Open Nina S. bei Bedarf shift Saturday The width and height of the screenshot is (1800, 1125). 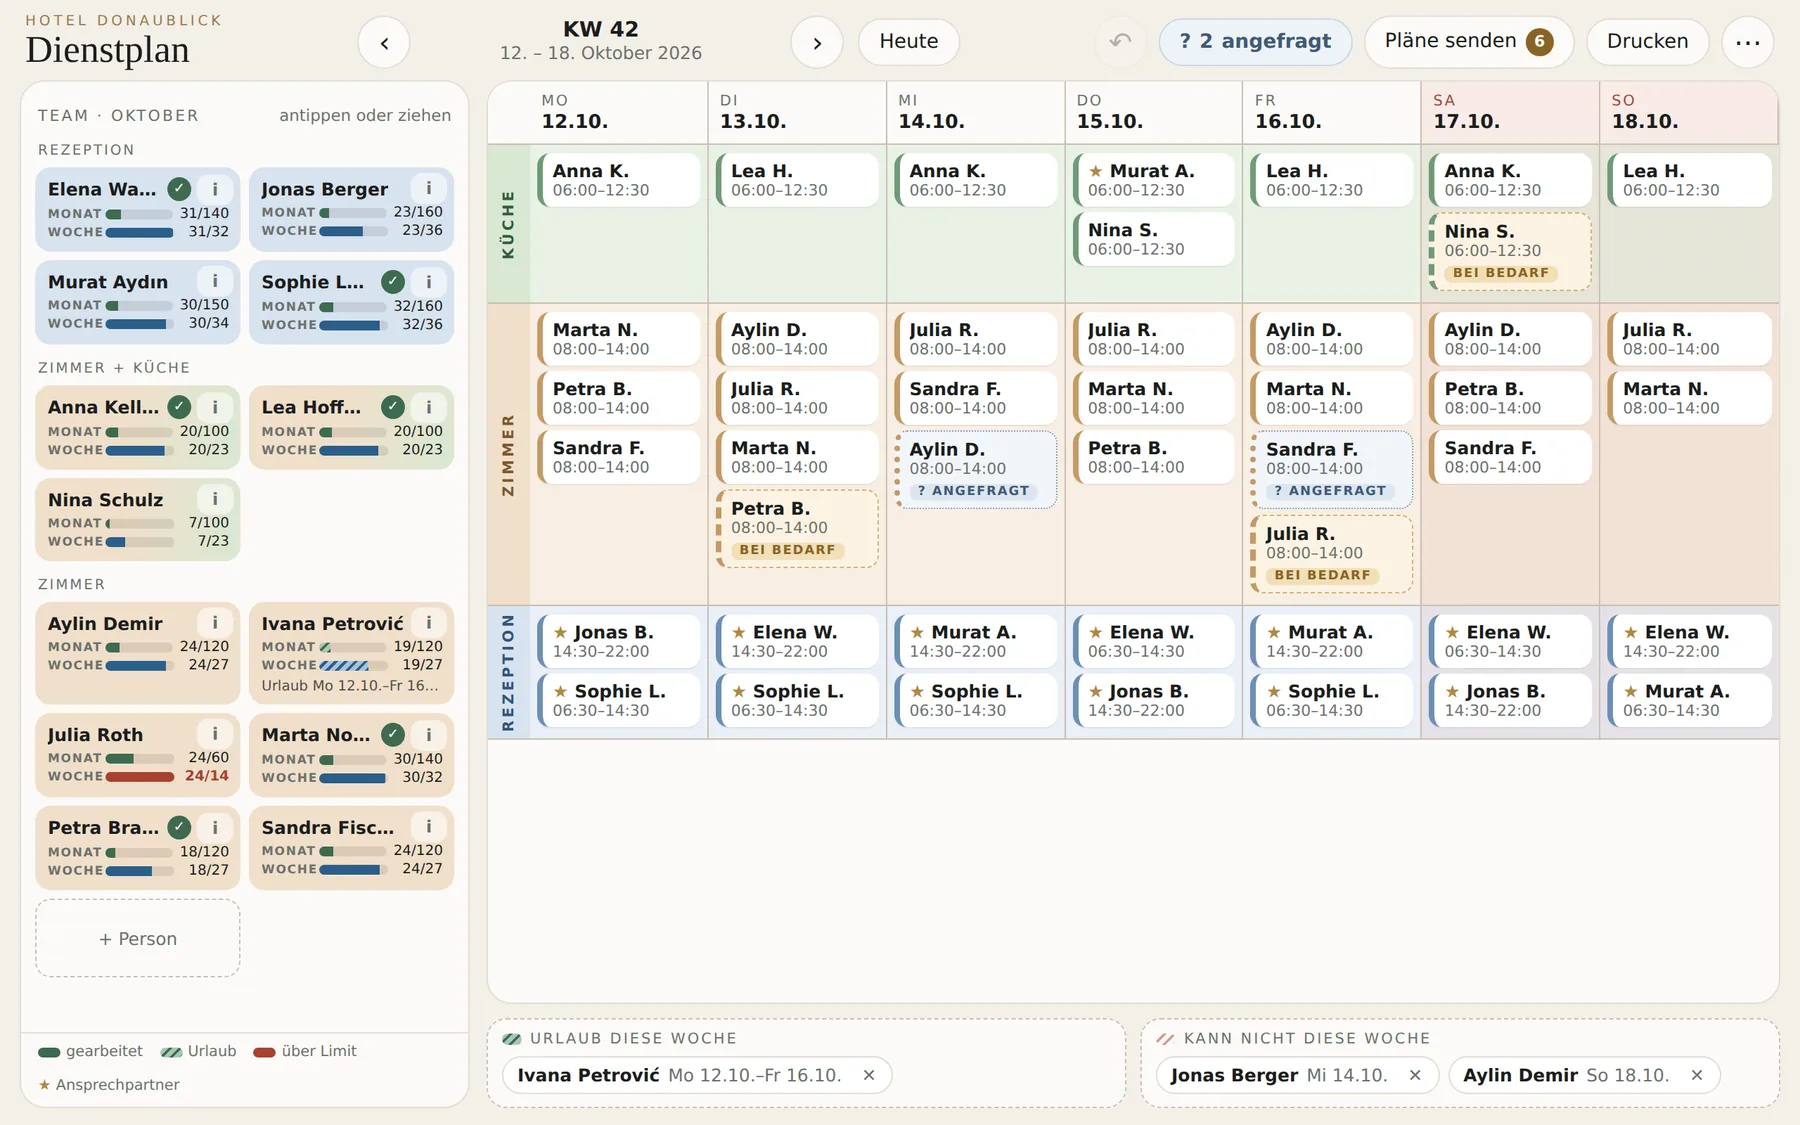1511,251
